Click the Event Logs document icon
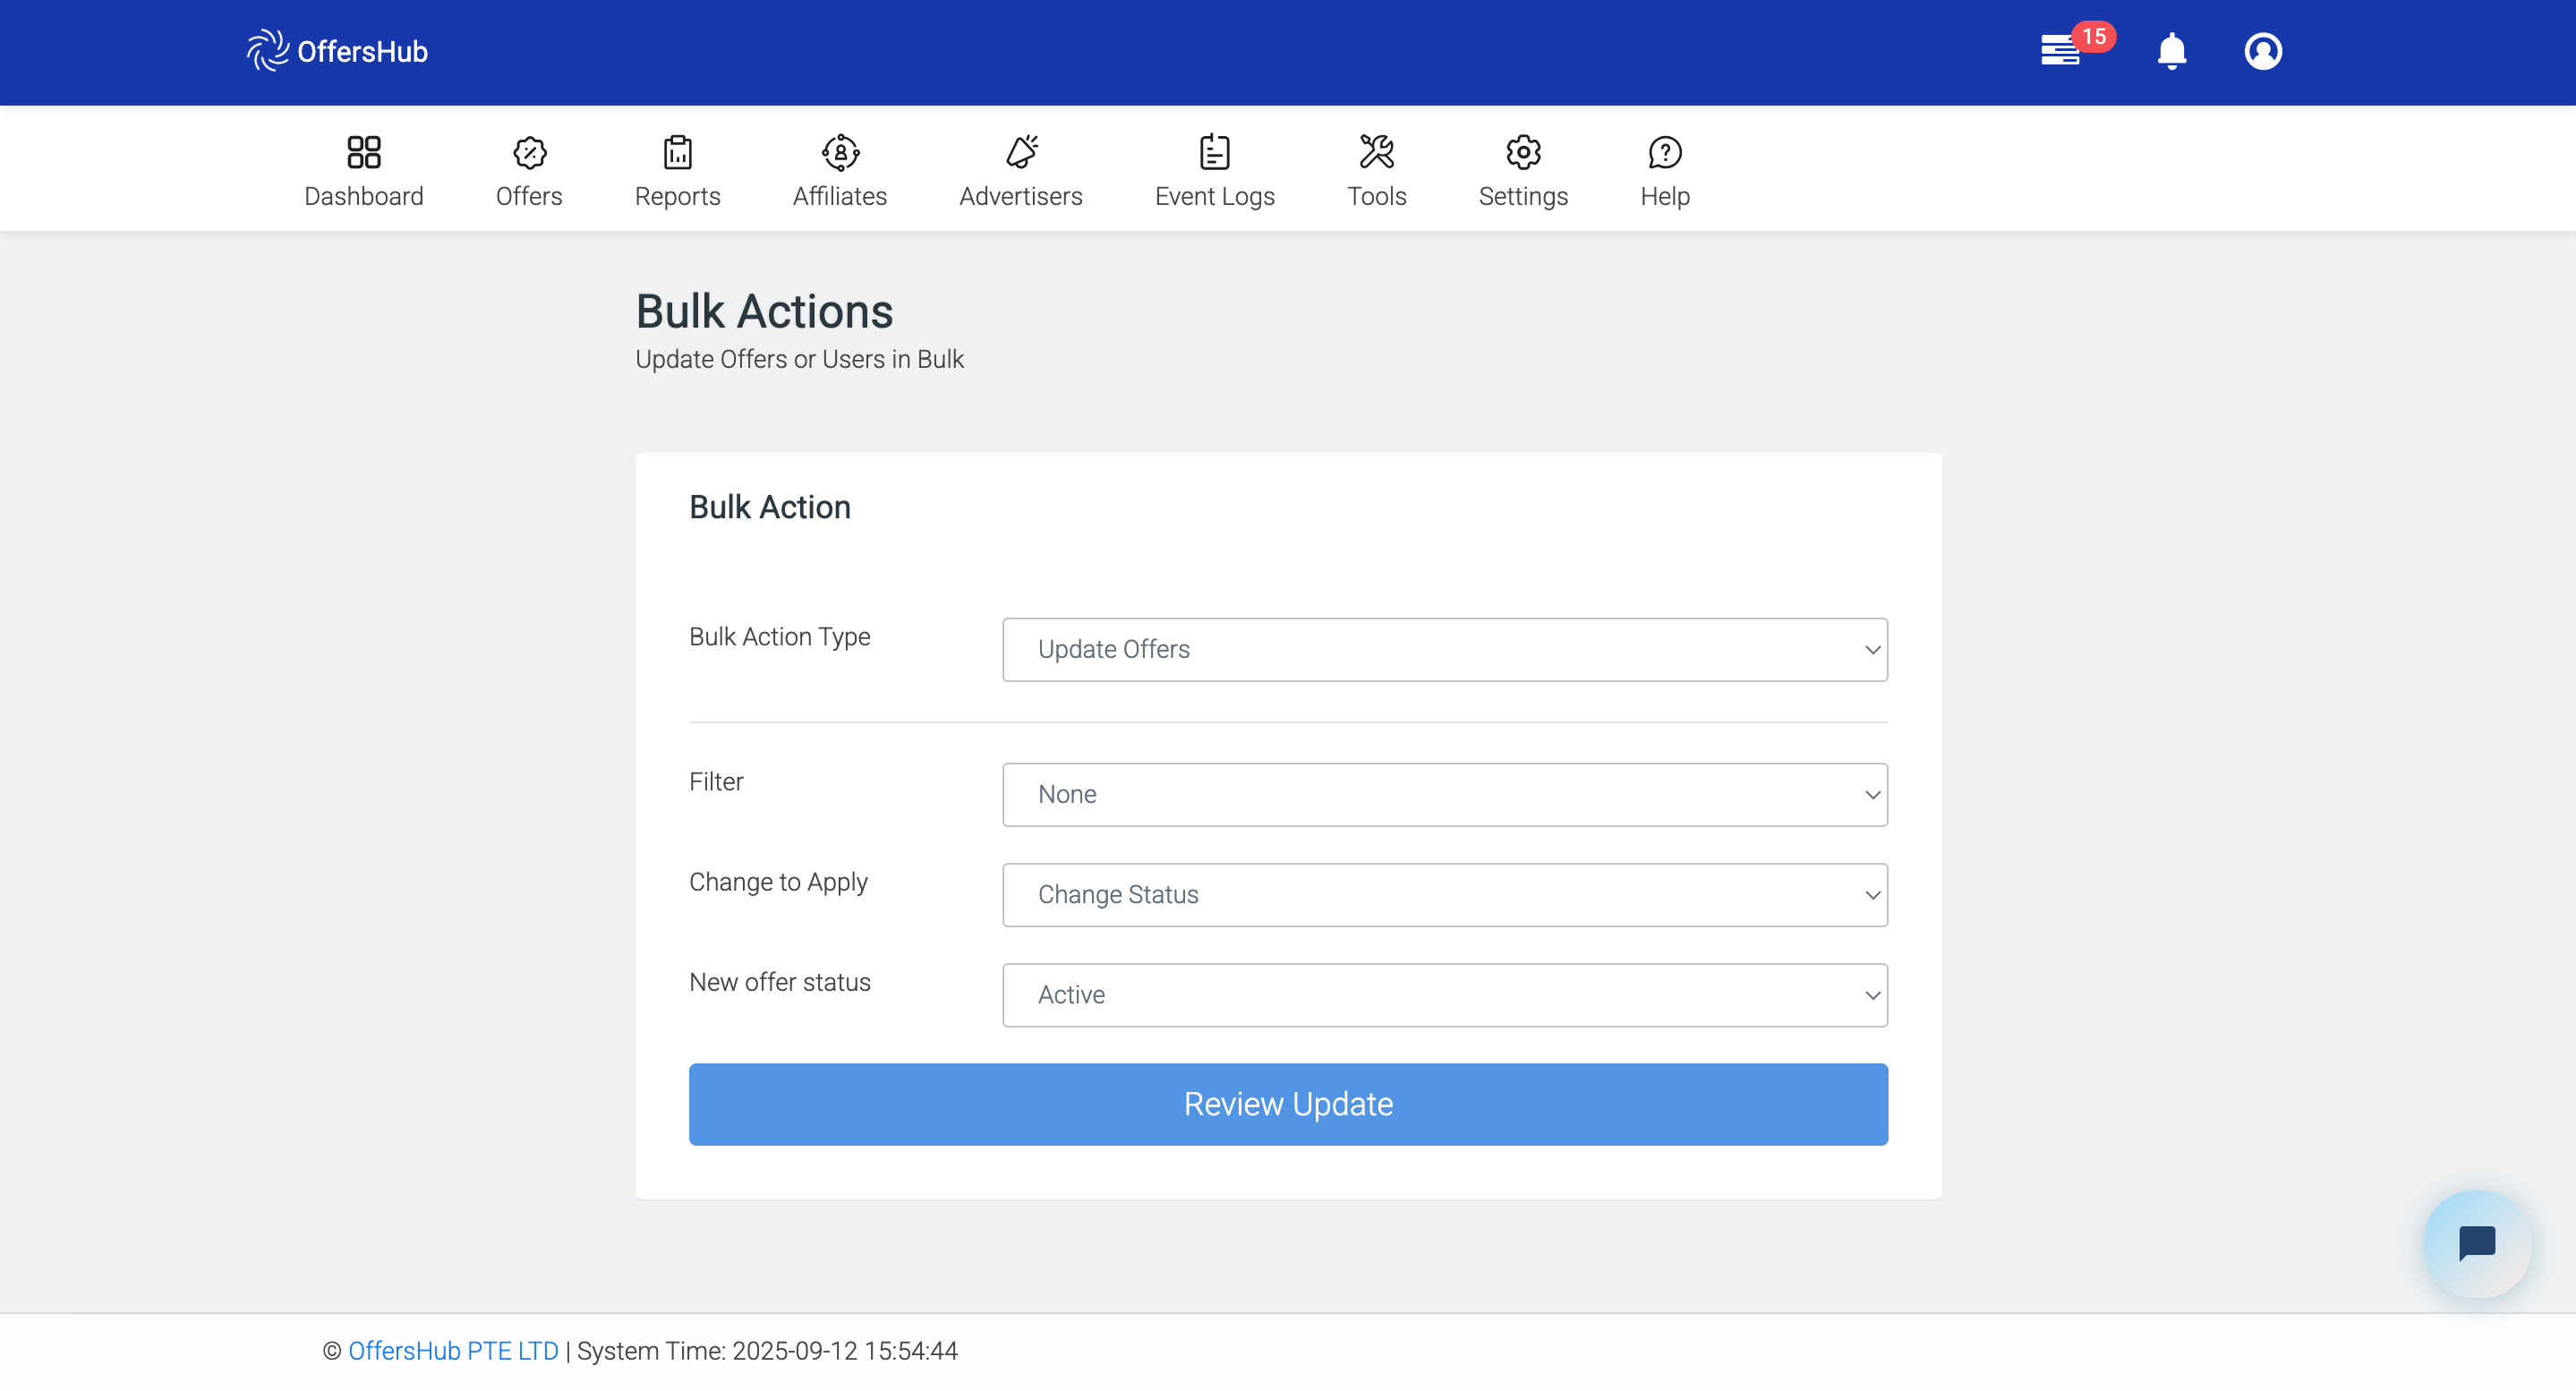This screenshot has width=2576, height=1391. (x=1214, y=152)
